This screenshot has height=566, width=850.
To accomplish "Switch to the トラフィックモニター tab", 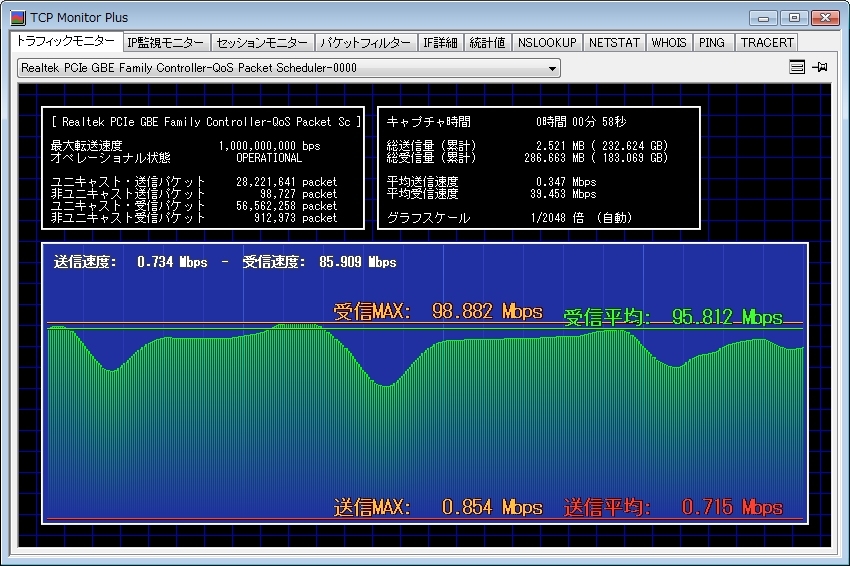I will coord(66,42).
